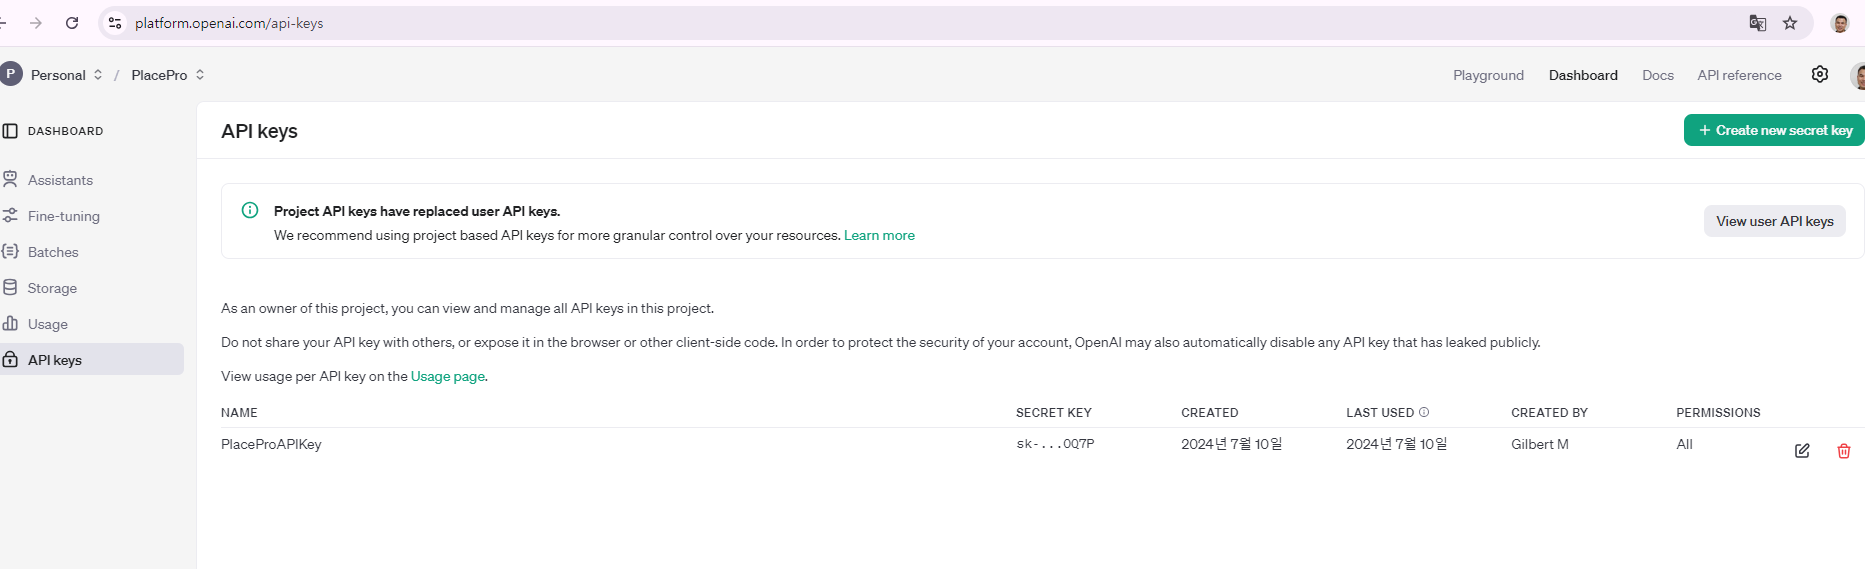Open the Playground tab
The height and width of the screenshot is (569, 1865).
pyautogui.click(x=1488, y=75)
